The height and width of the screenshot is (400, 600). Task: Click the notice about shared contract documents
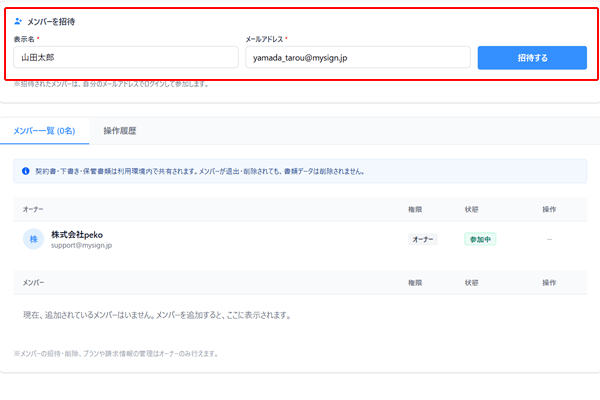click(x=200, y=171)
